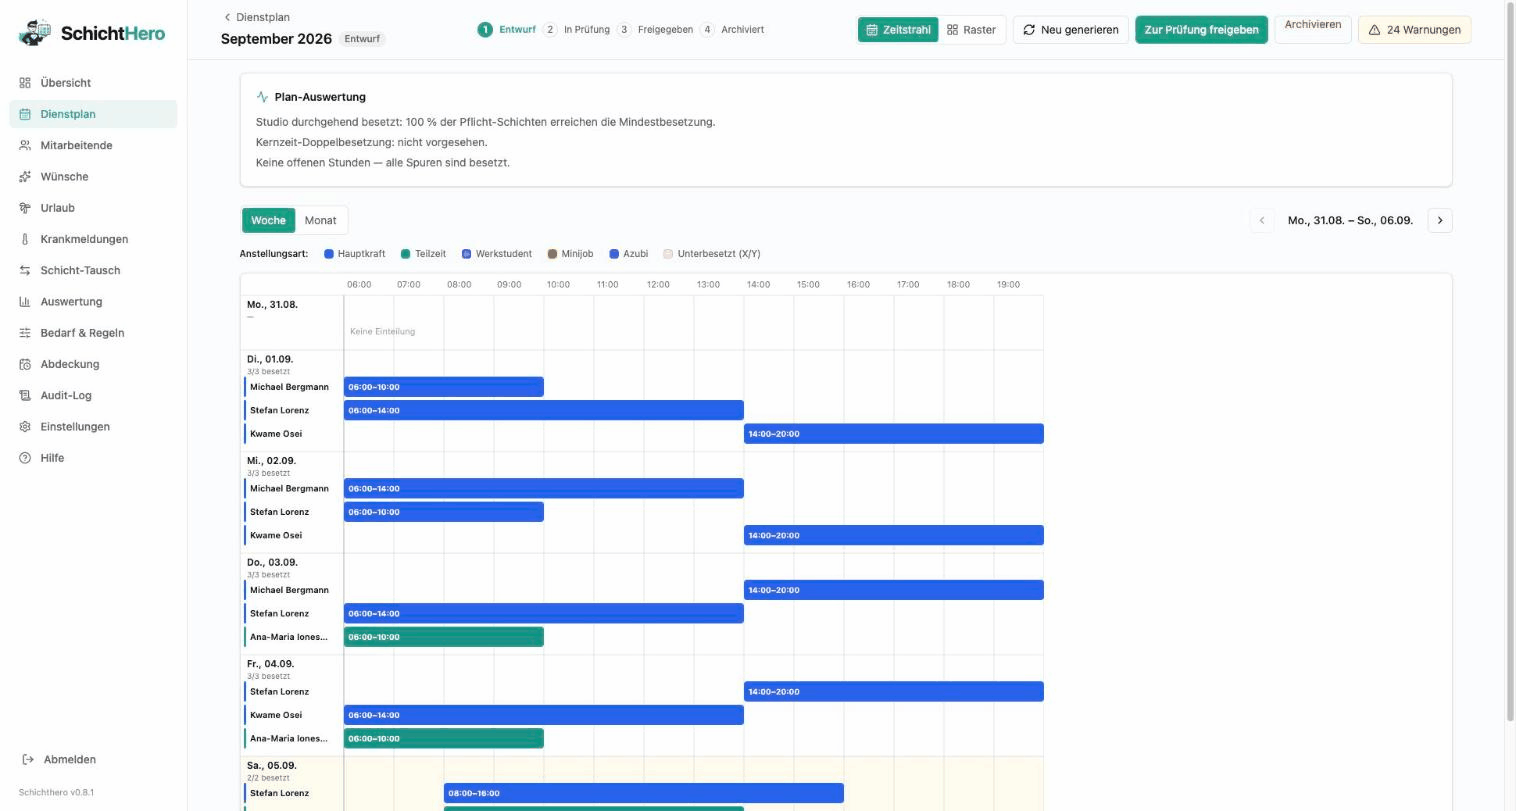Click the Minijob legend color swatch
1516x811 pixels.
(552, 254)
